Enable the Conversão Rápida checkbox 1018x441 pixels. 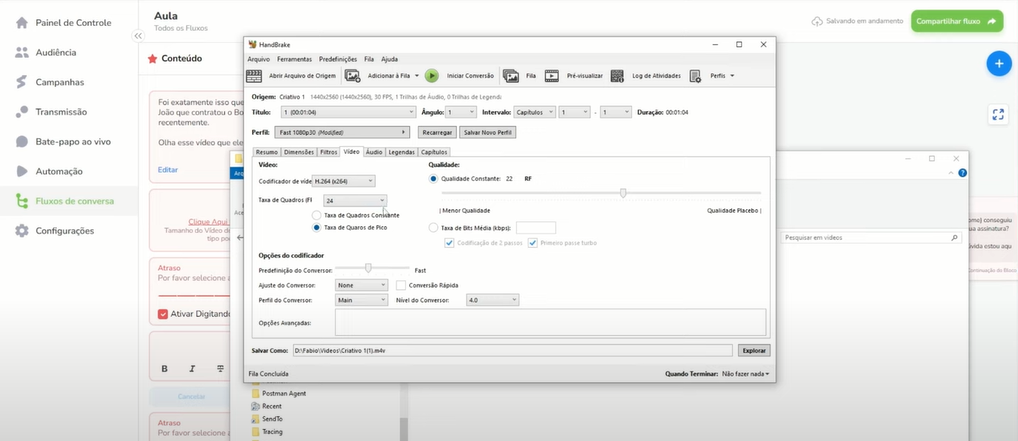point(401,285)
